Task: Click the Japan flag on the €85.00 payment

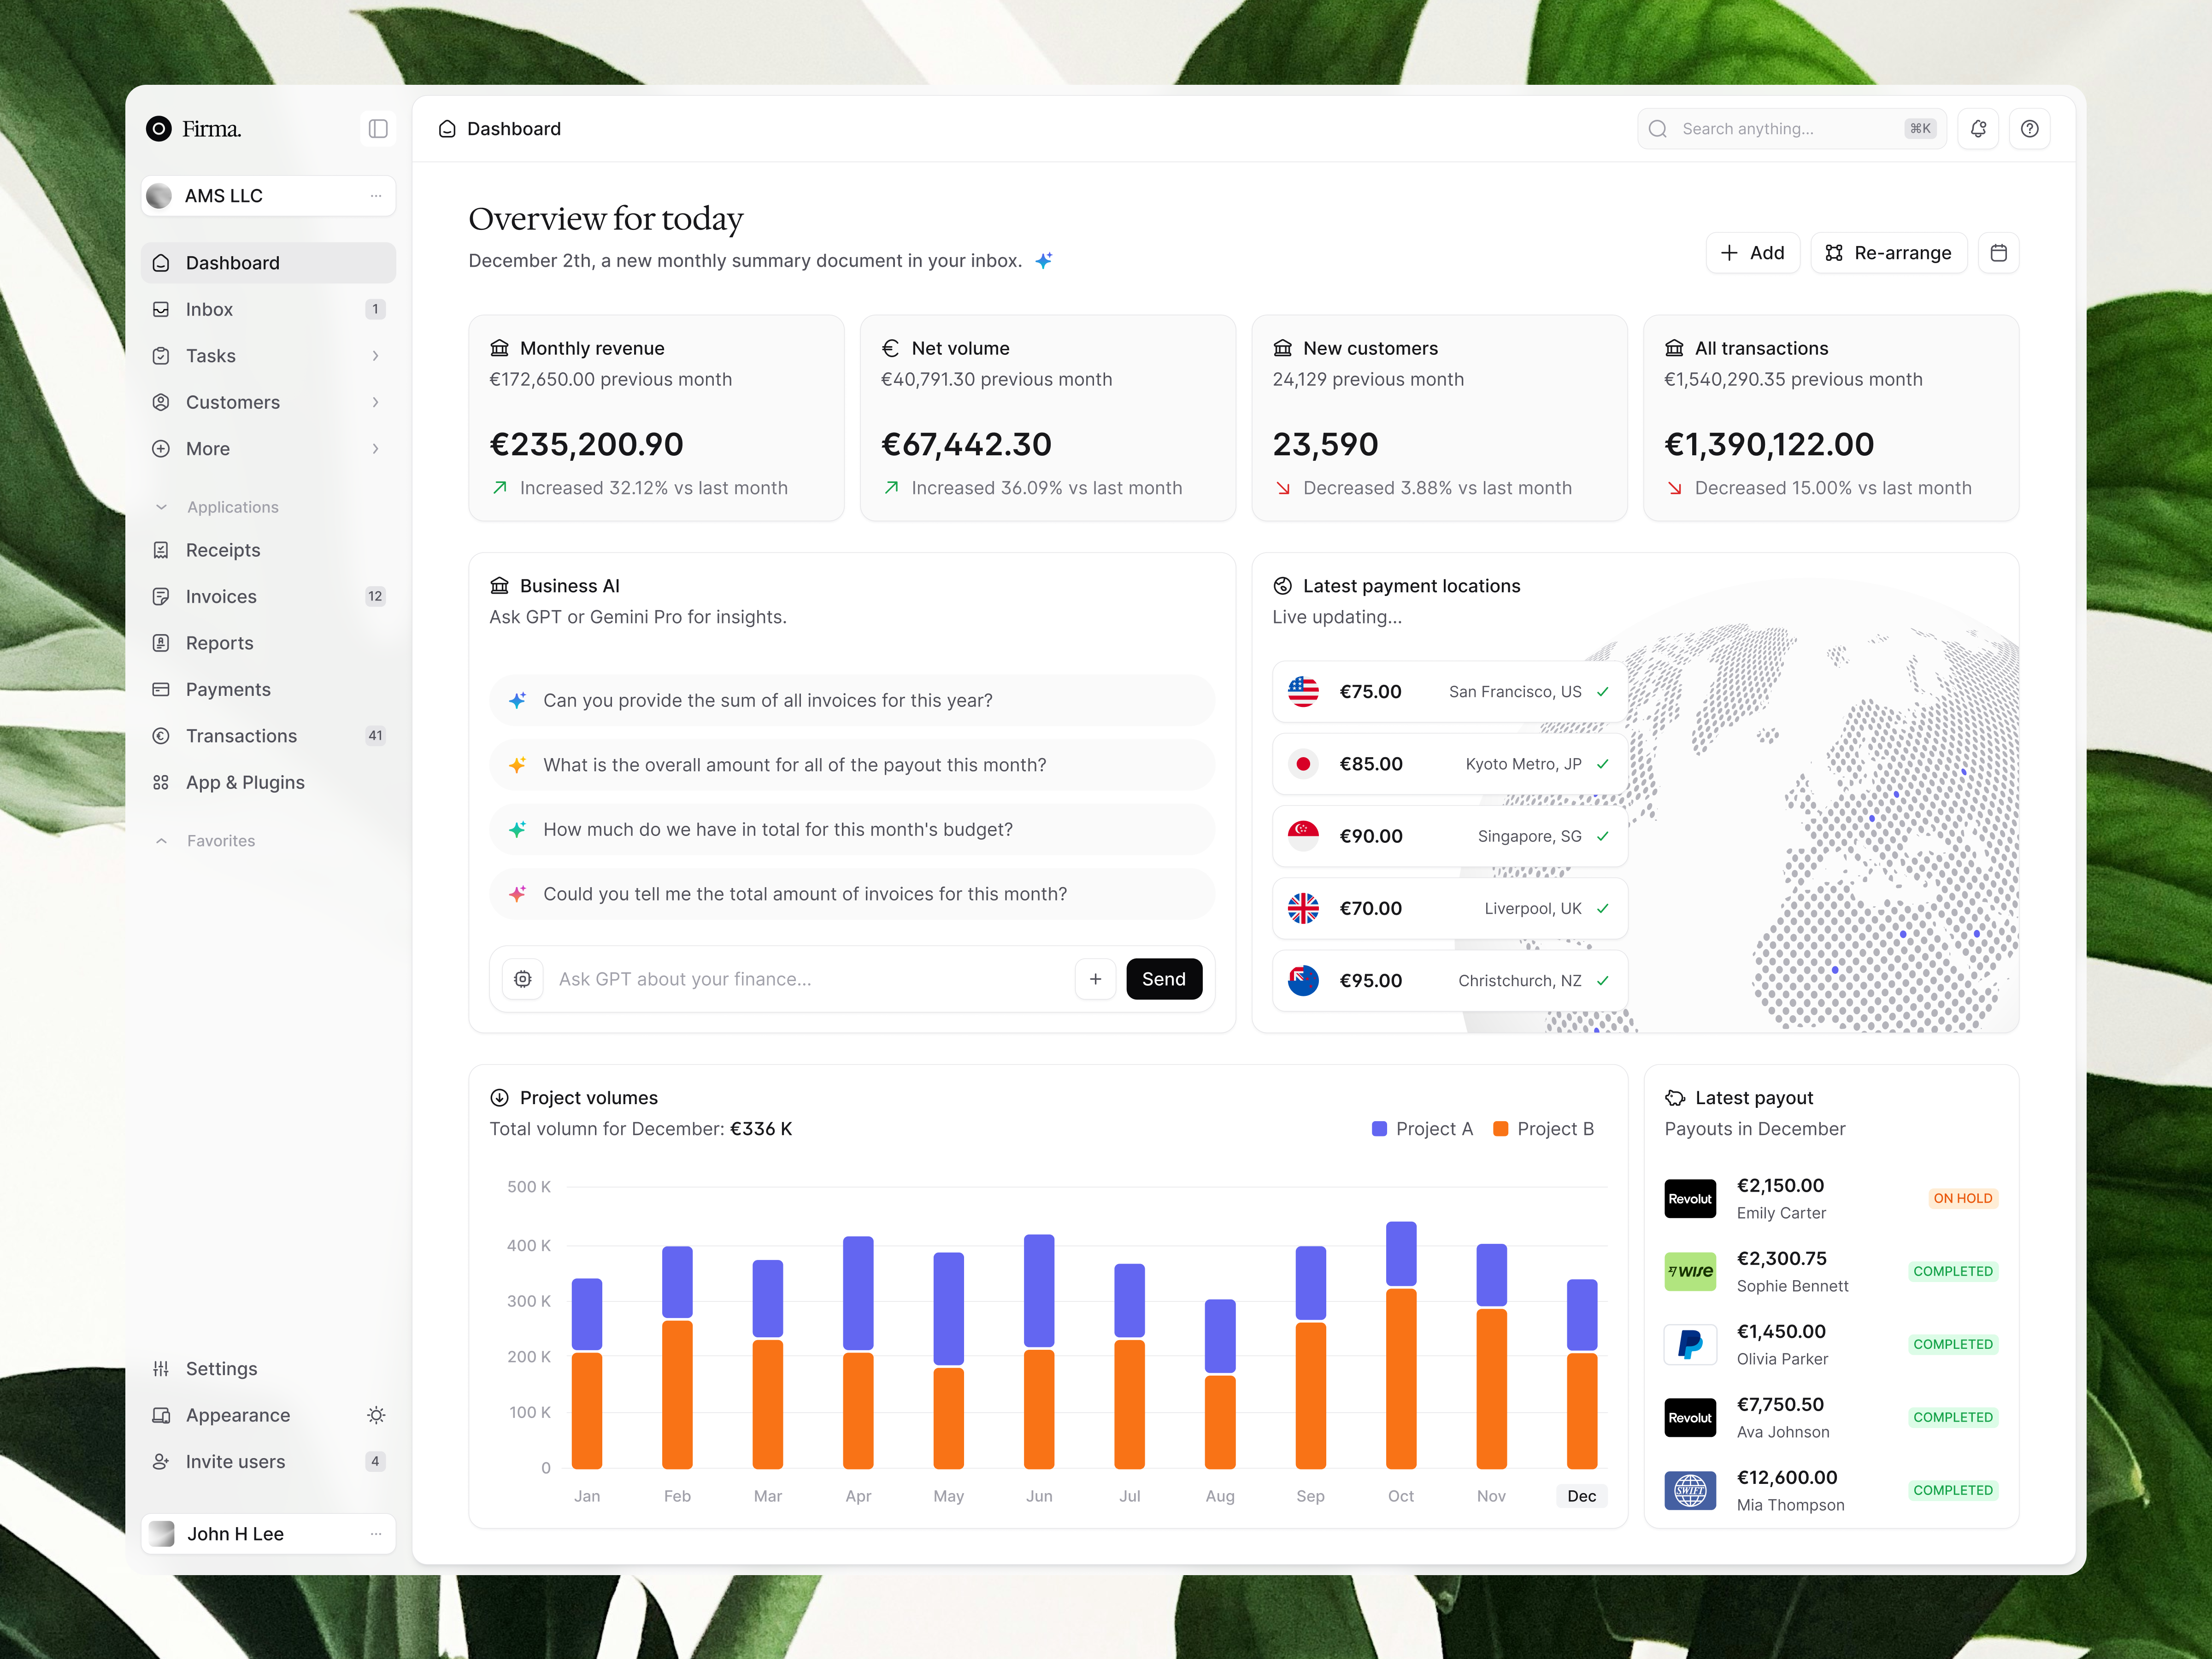Action: (x=1303, y=764)
